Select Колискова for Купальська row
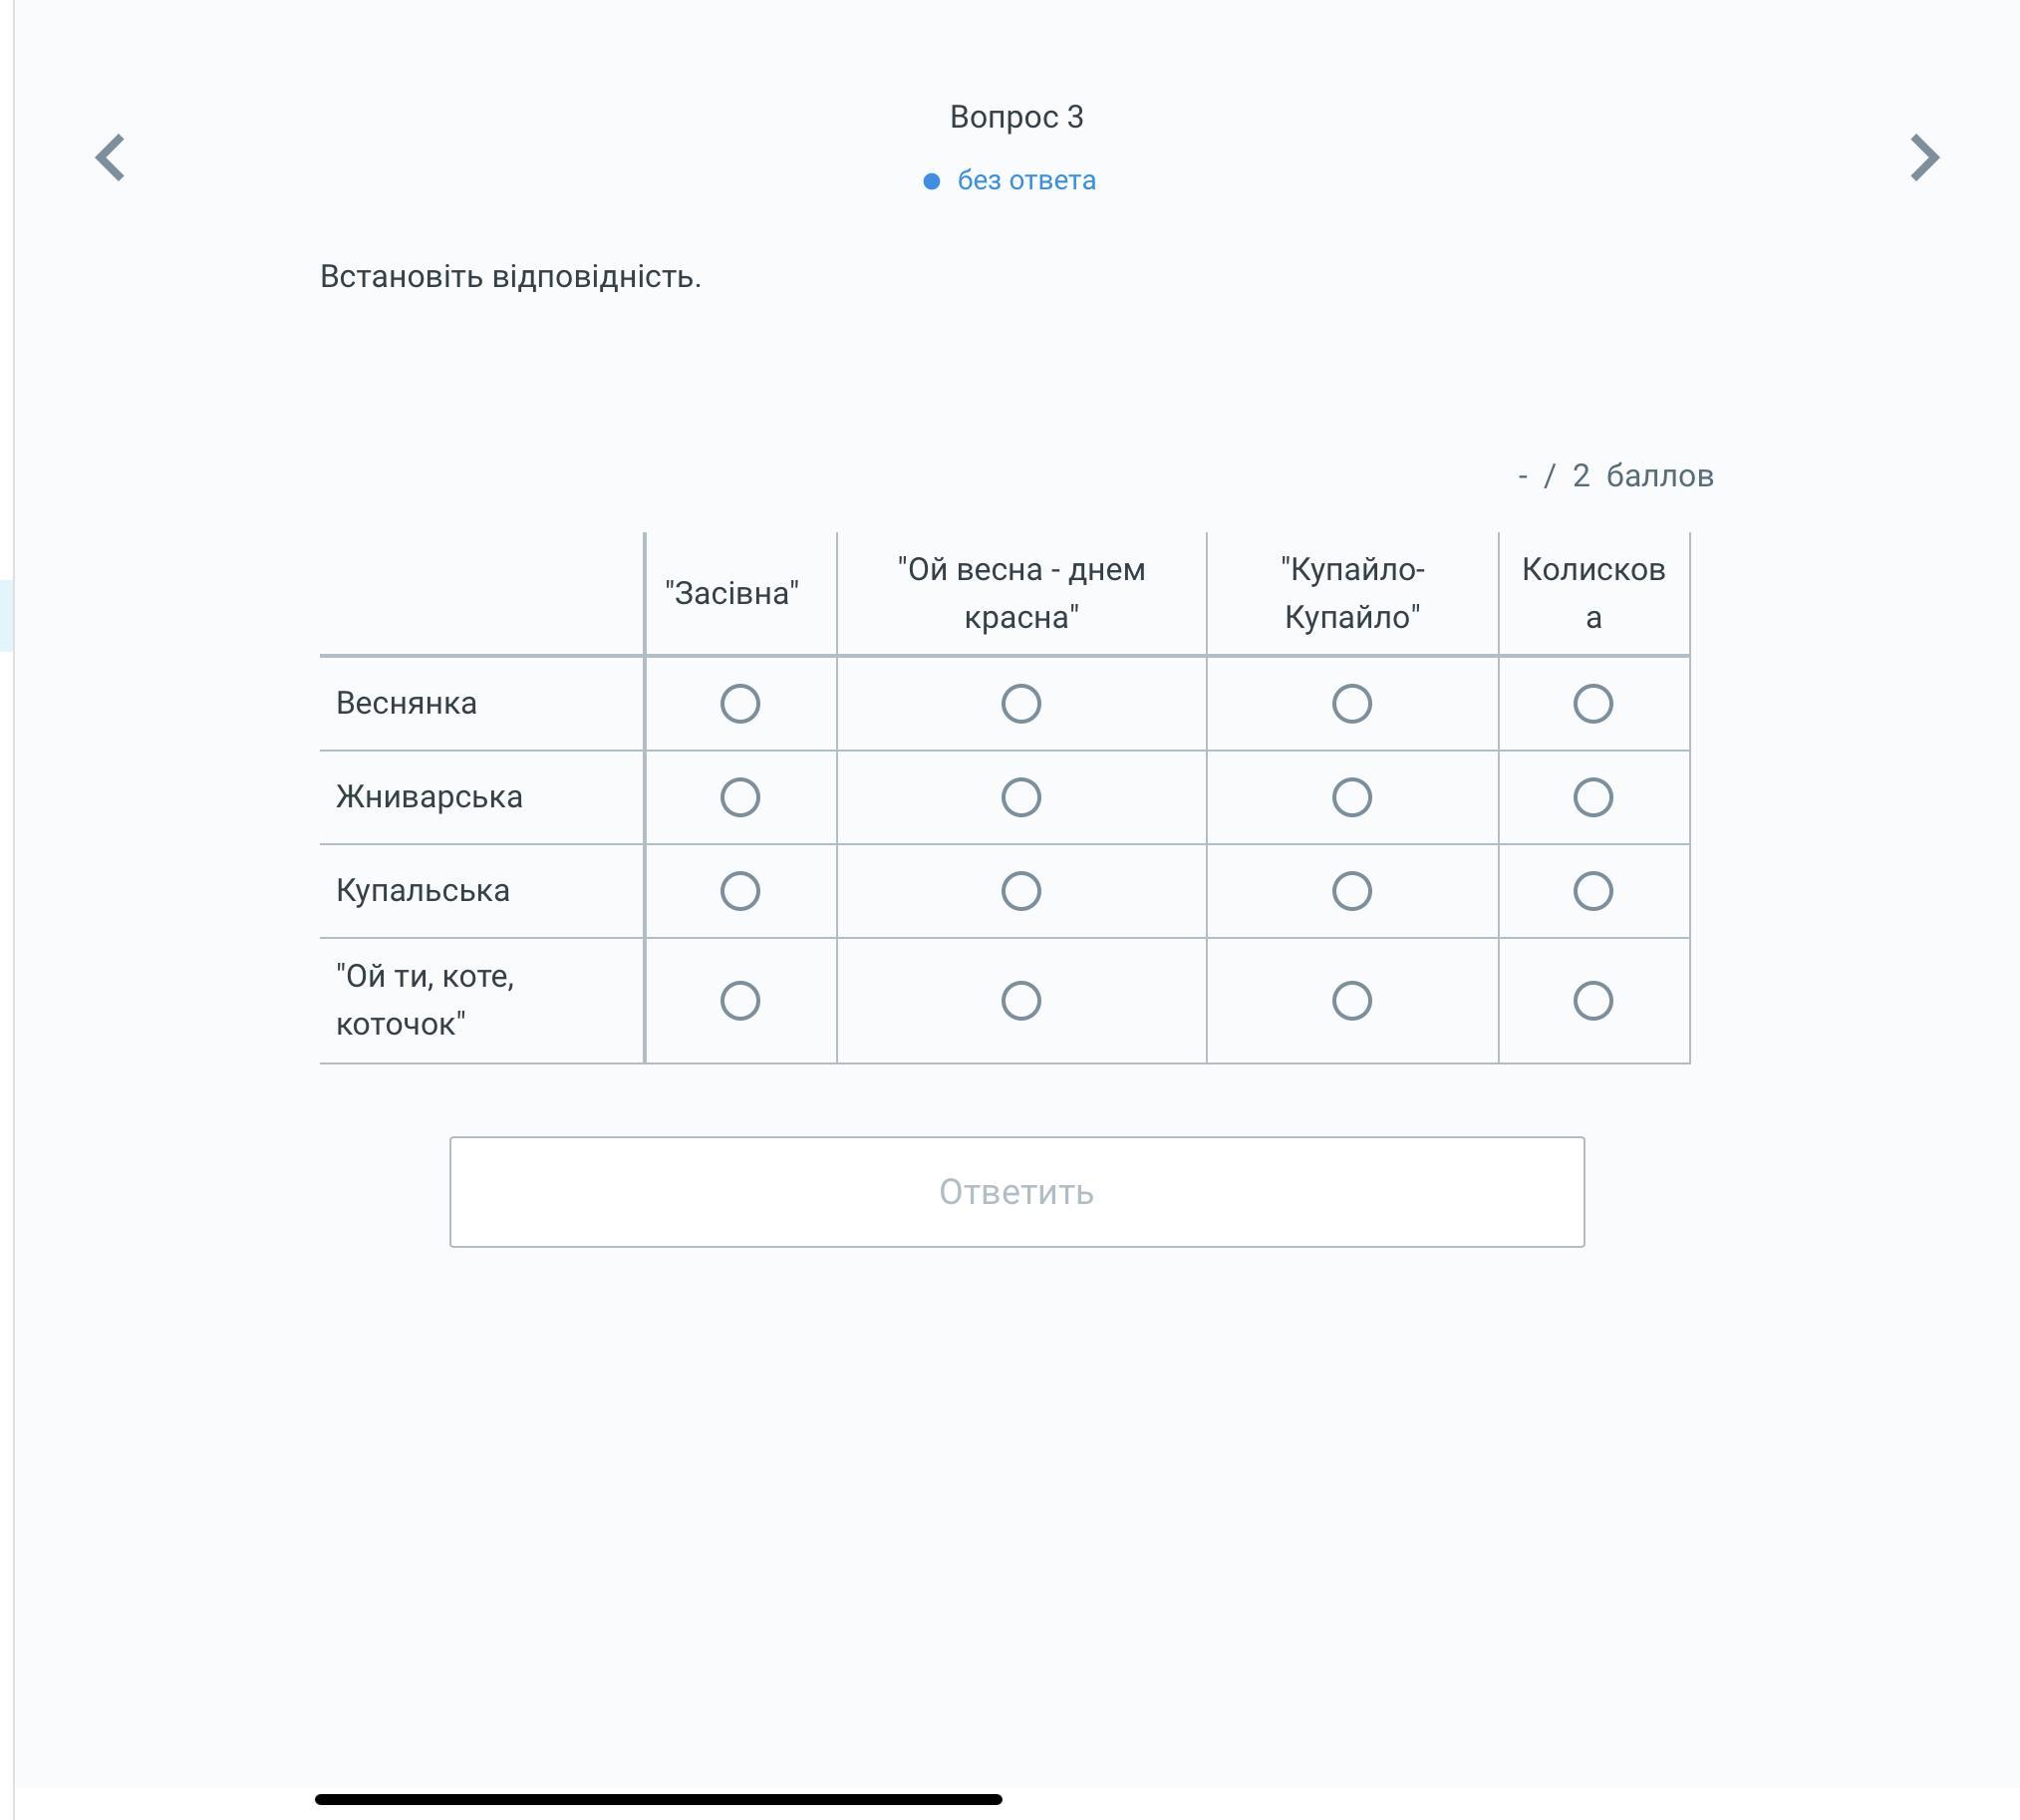The width and height of the screenshot is (2020, 1820). click(x=1593, y=891)
